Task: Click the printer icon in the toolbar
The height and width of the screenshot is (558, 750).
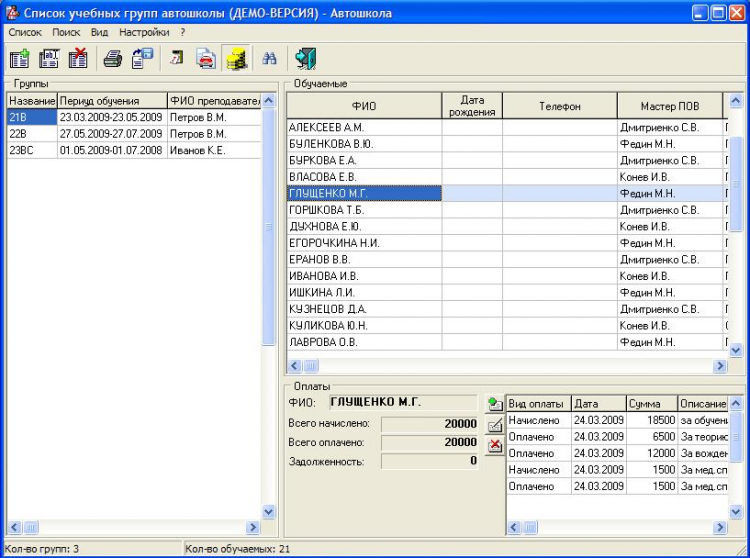Action: [x=113, y=59]
